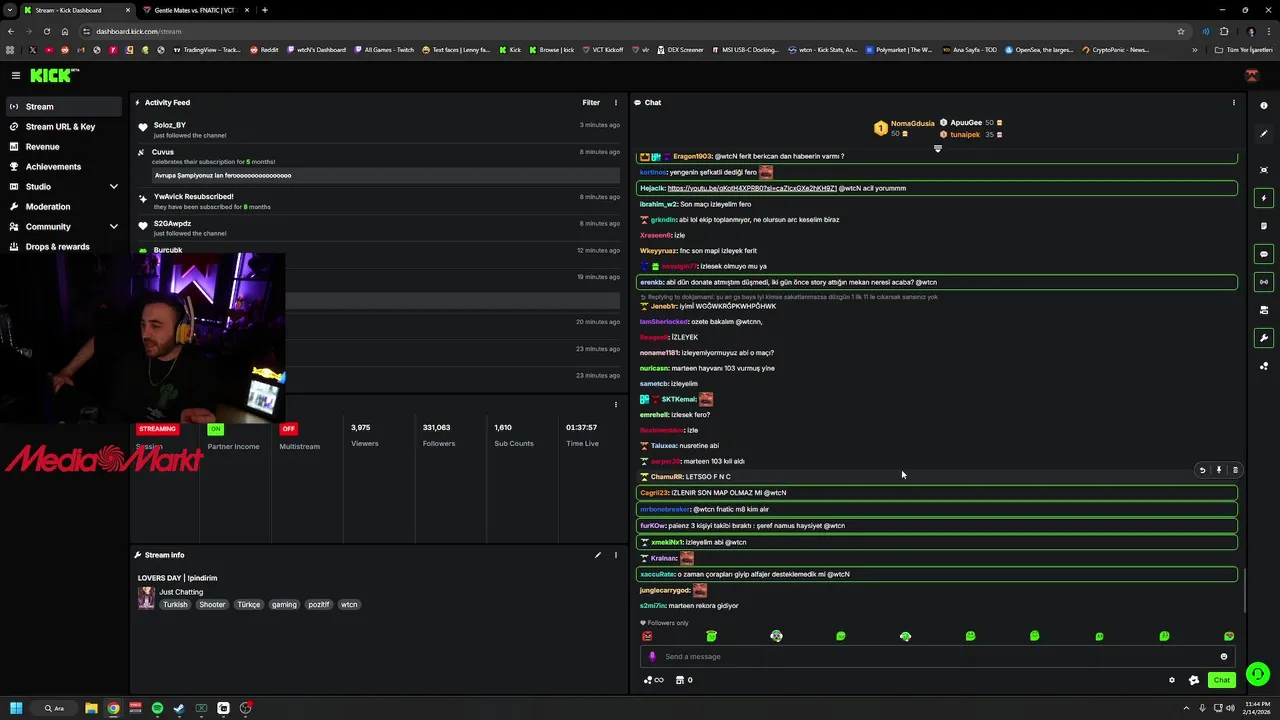Open the Windows Start menu
The height and width of the screenshot is (720, 1280).
pos(16,708)
